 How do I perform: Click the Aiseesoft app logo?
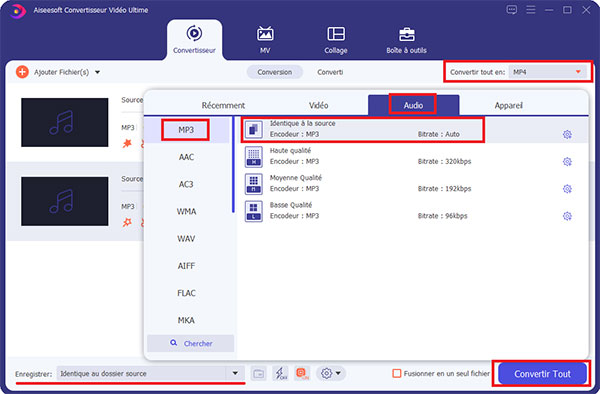coord(17,11)
